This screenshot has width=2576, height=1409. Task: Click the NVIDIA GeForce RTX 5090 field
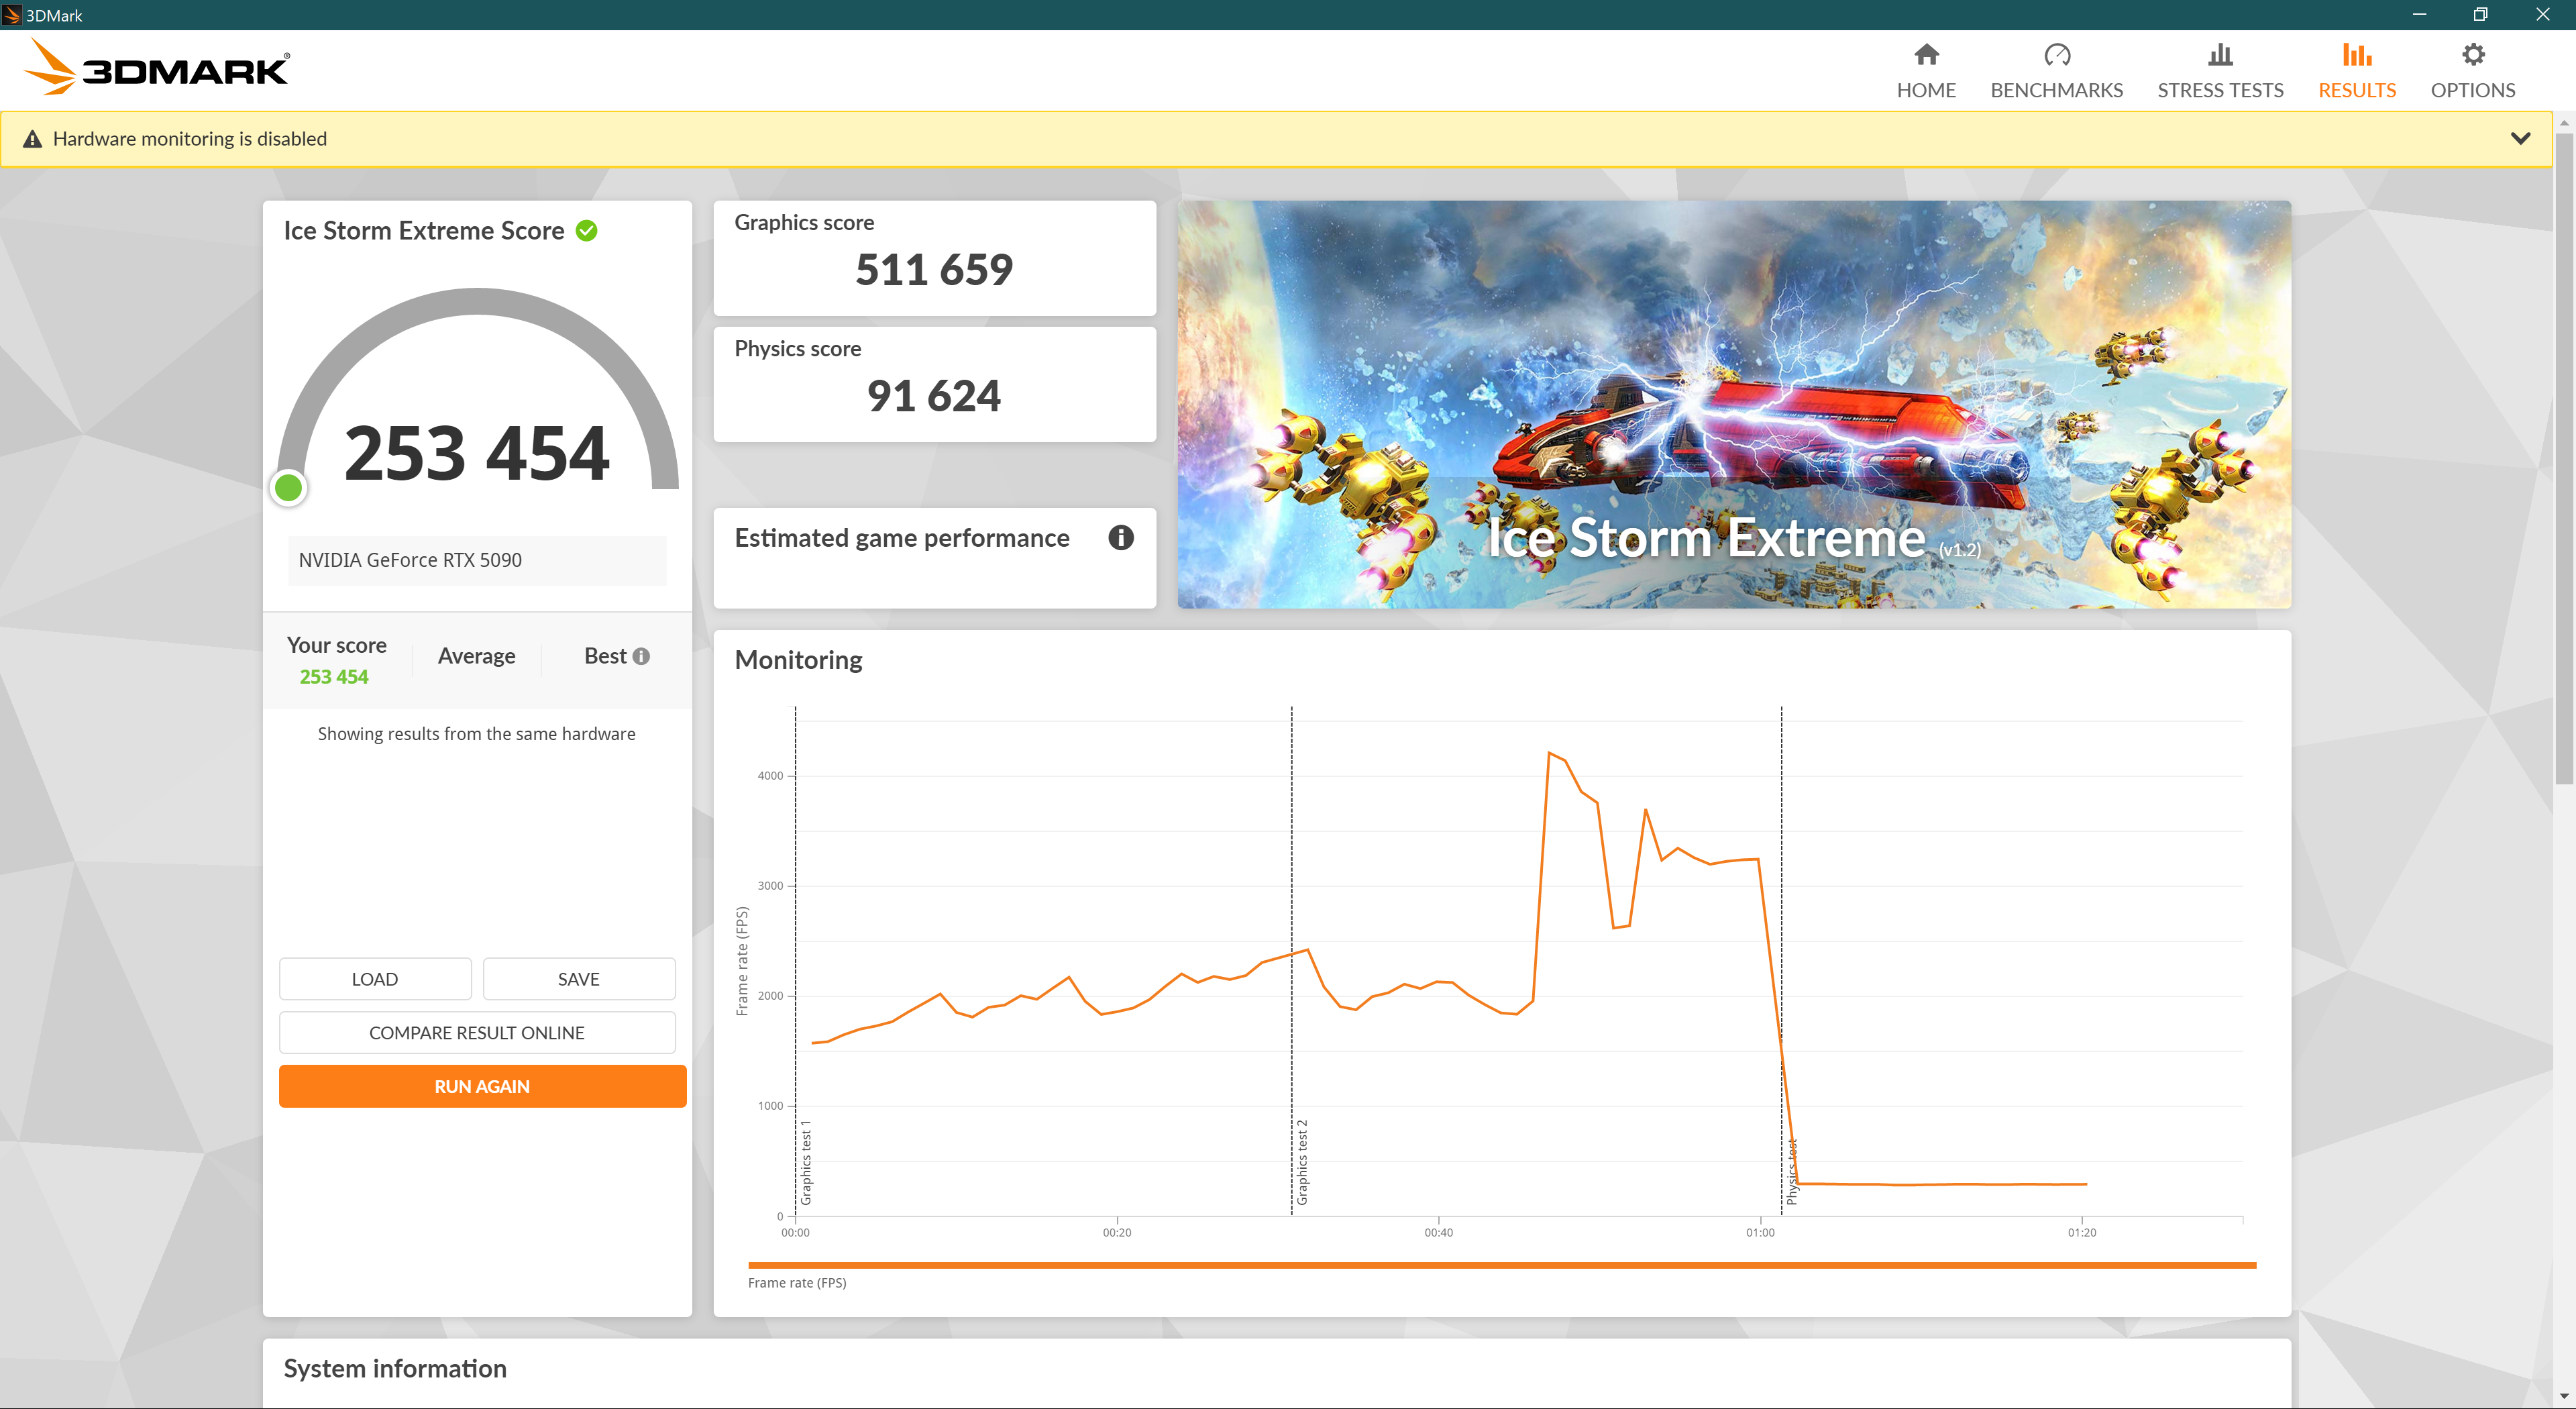[x=477, y=560]
